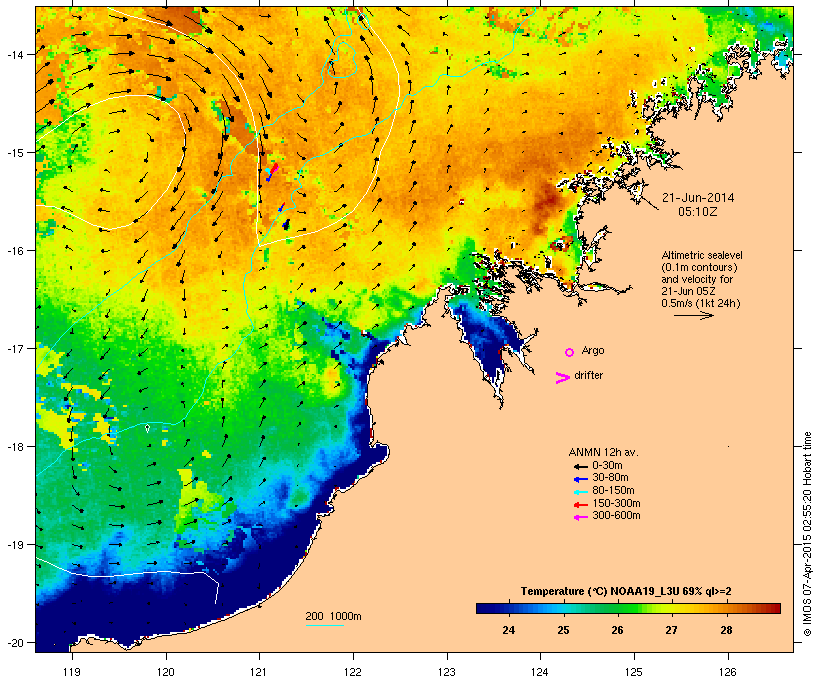
Task: Click the longitude '124' axis label
Action: (540, 672)
